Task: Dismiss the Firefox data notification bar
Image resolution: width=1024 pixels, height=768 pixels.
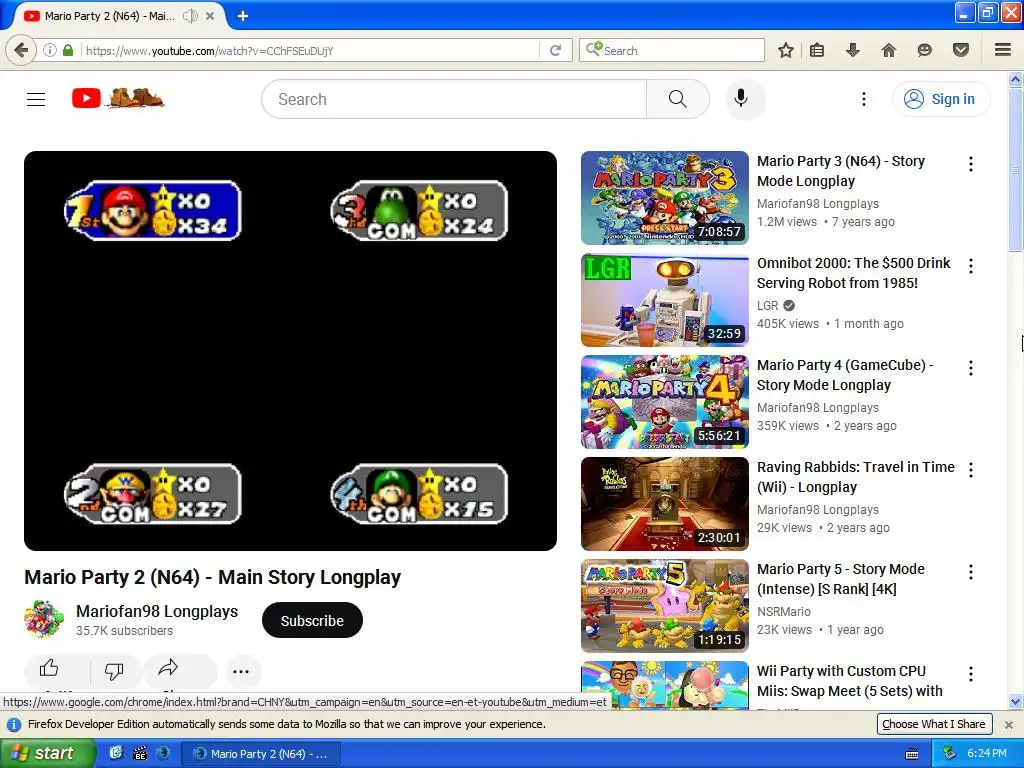Action: click(x=1009, y=725)
